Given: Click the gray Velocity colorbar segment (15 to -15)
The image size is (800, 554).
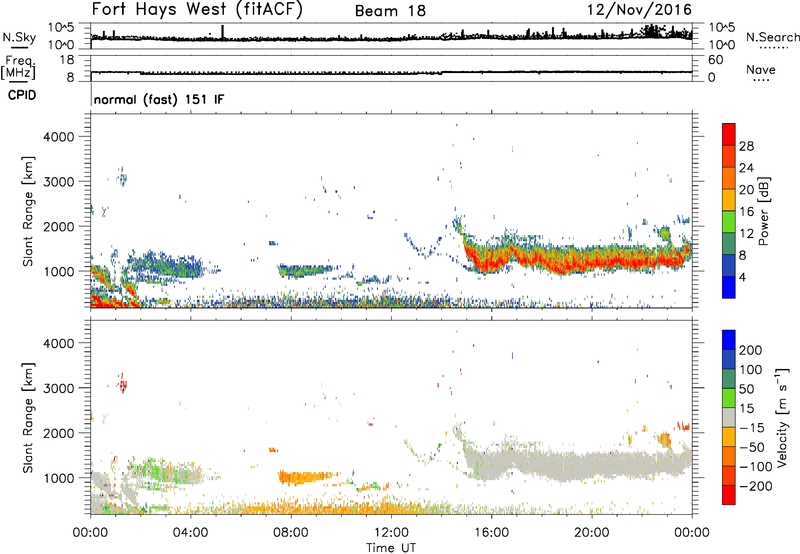Looking at the screenshot, I should pyautogui.click(x=729, y=417).
